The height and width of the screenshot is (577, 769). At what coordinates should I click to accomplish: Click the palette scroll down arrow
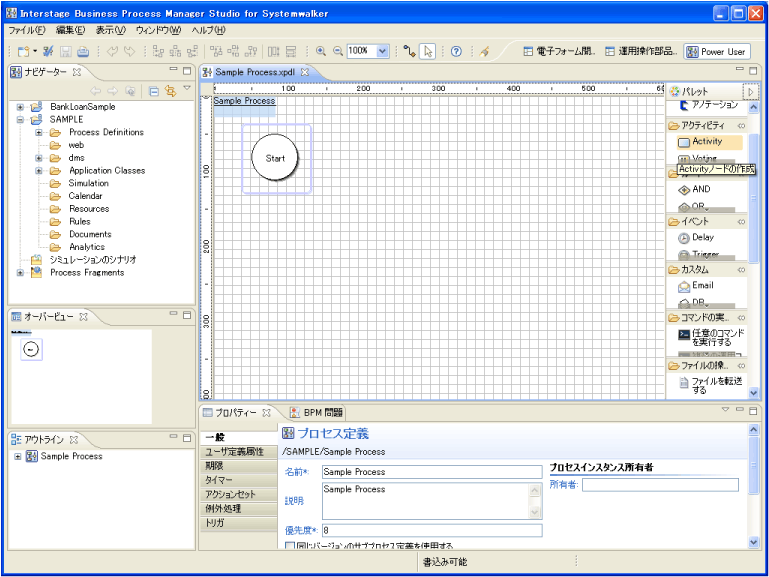coord(753,393)
